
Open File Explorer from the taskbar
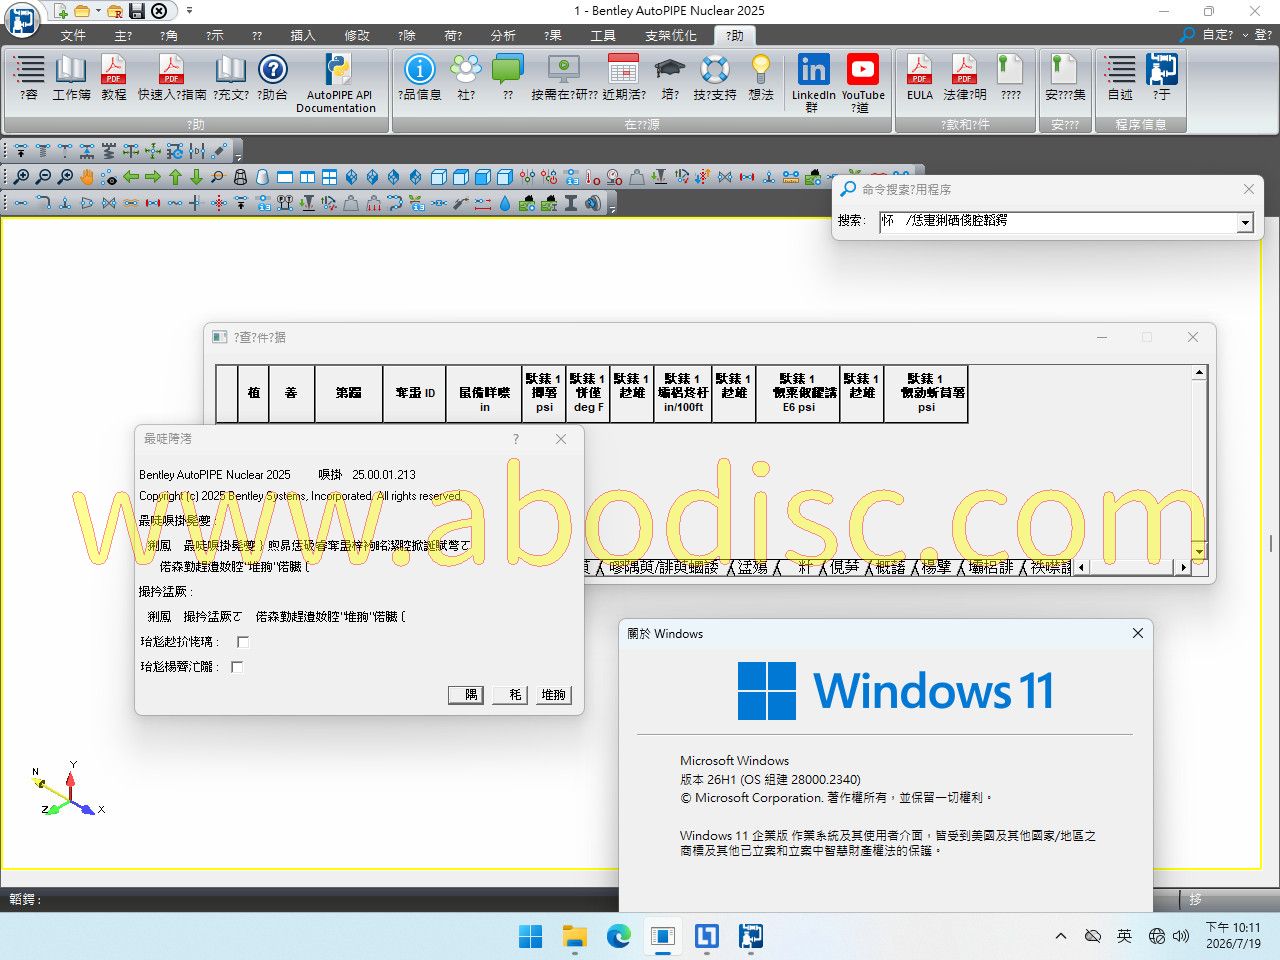(x=575, y=936)
